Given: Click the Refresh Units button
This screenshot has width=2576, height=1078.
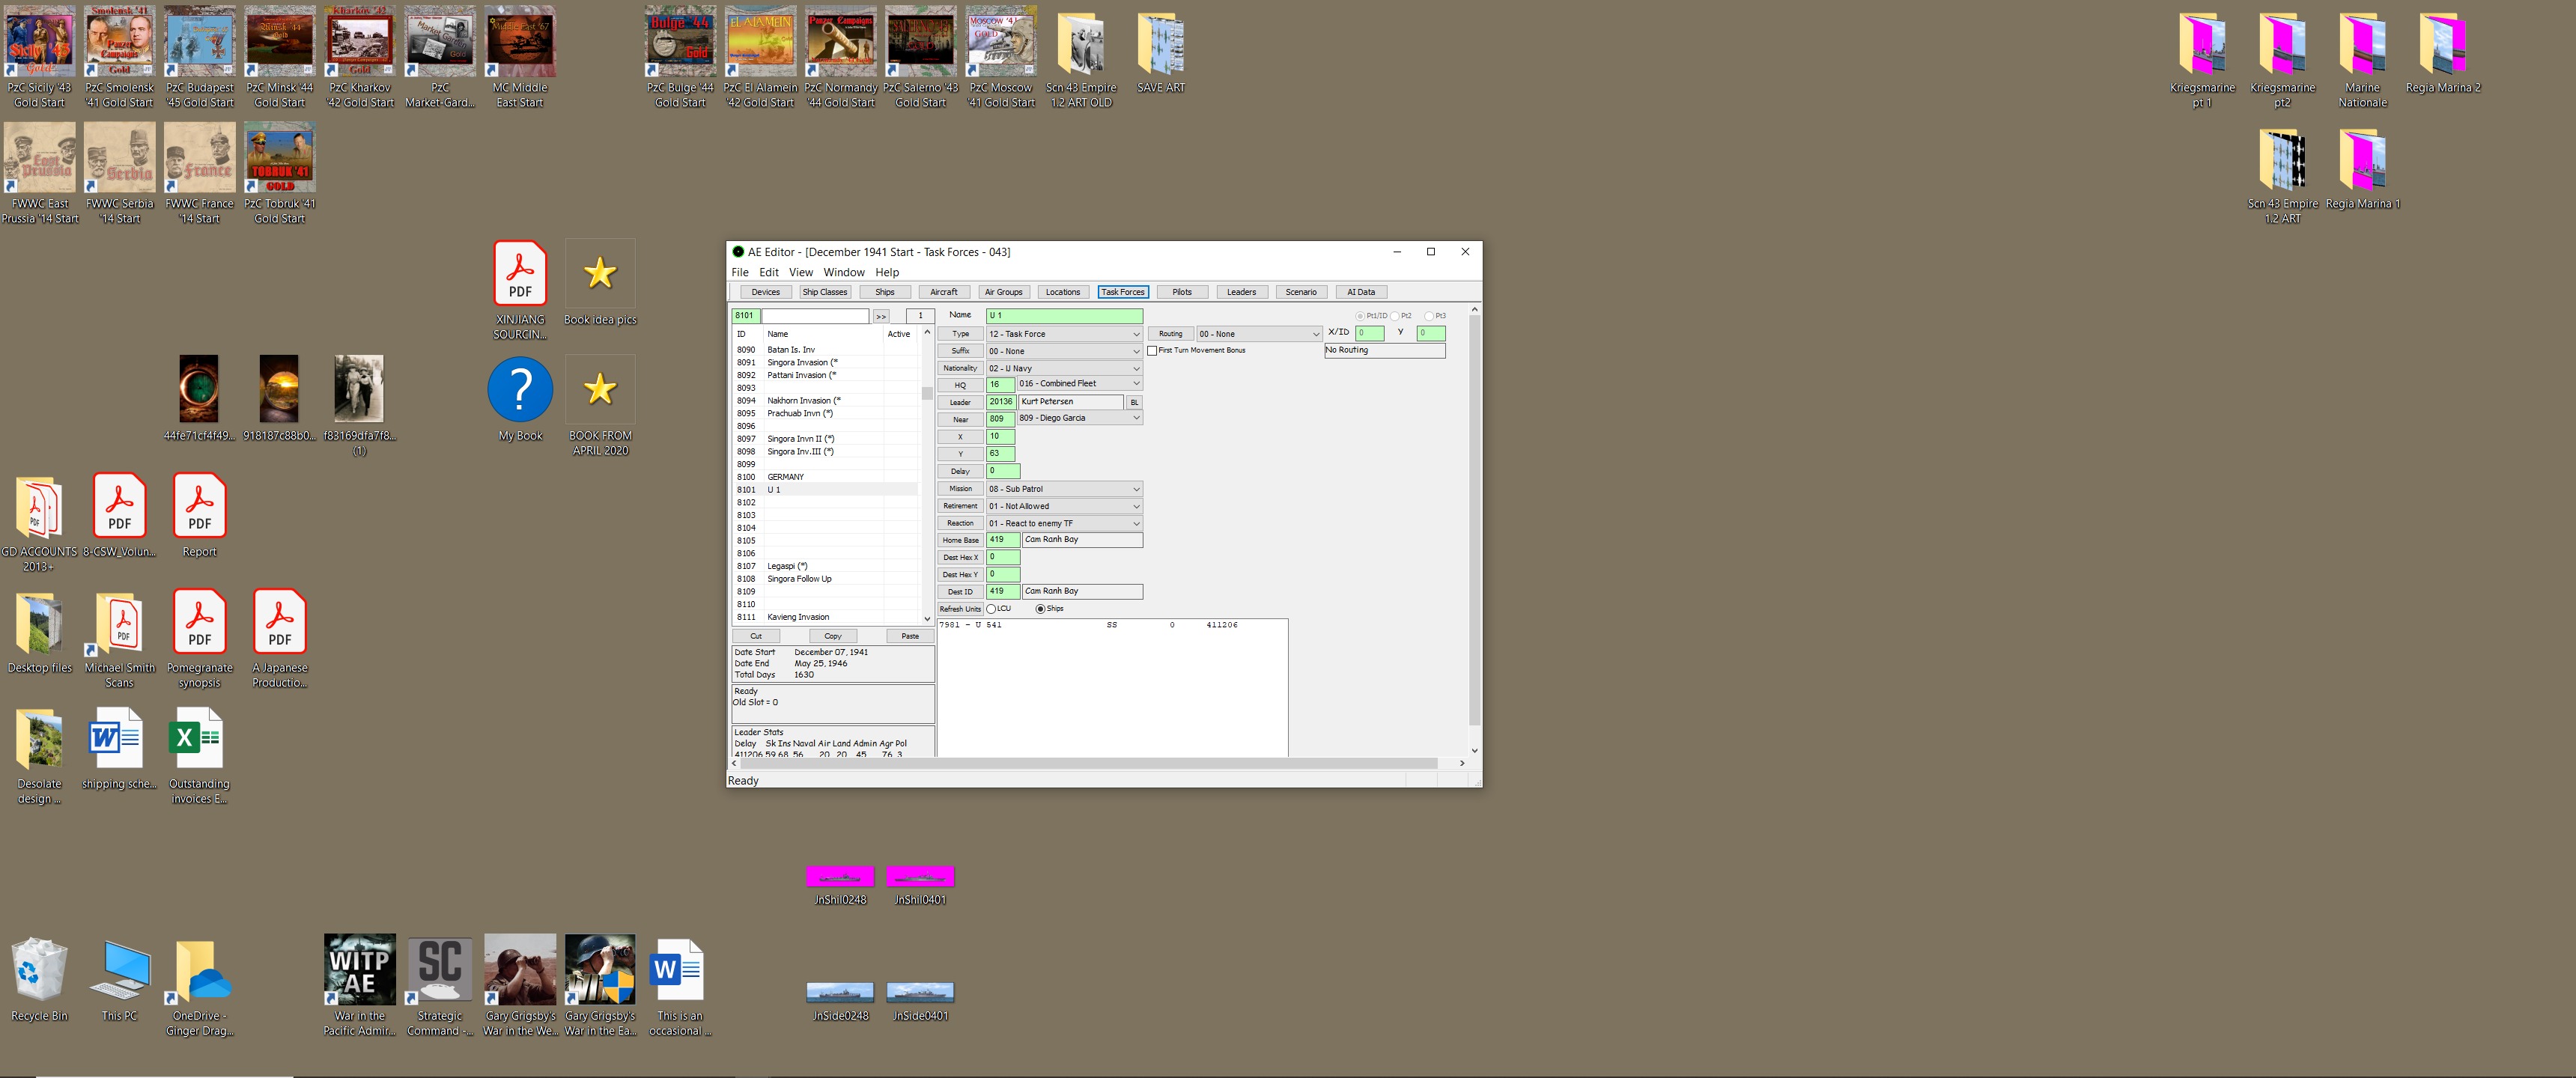Looking at the screenshot, I should tap(959, 608).
